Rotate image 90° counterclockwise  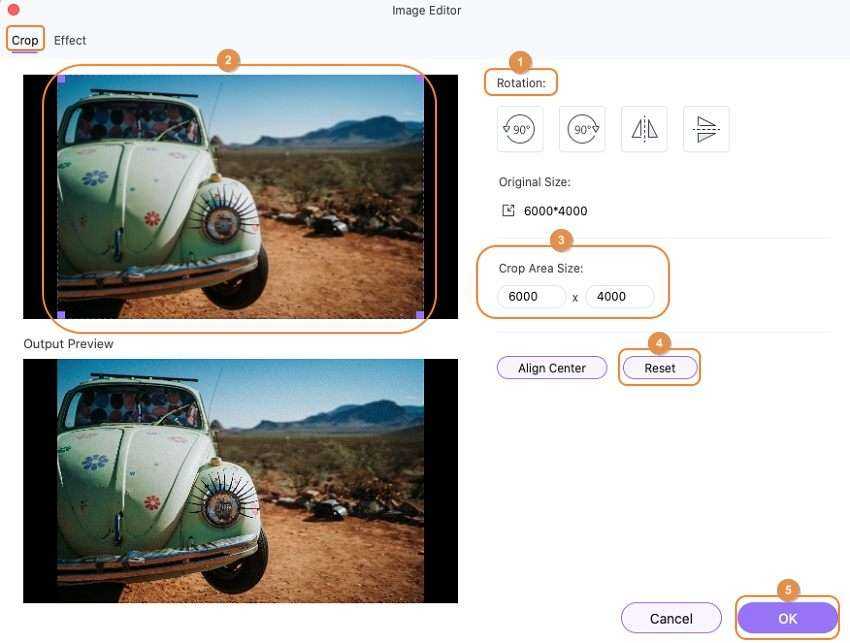pyautogui.click(x=519, y=130)
